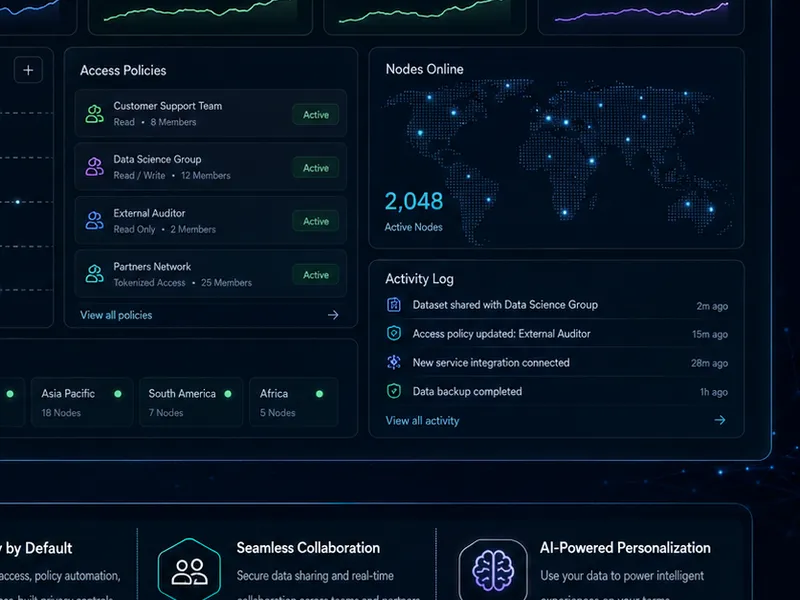Screen dimensions: 800x600
Task: Click Partners Network group icon
Action: [x=94, y=274]
